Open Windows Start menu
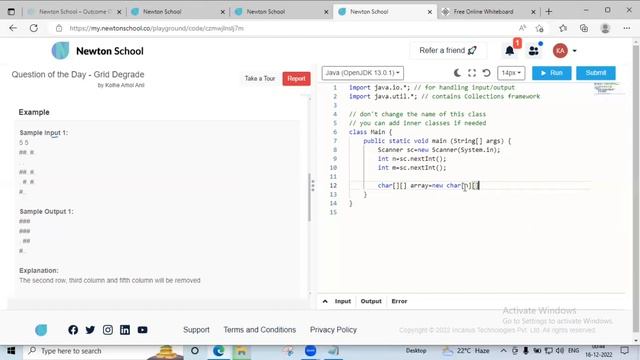Viewport: 640px width, 360px height. click(11, 351)
